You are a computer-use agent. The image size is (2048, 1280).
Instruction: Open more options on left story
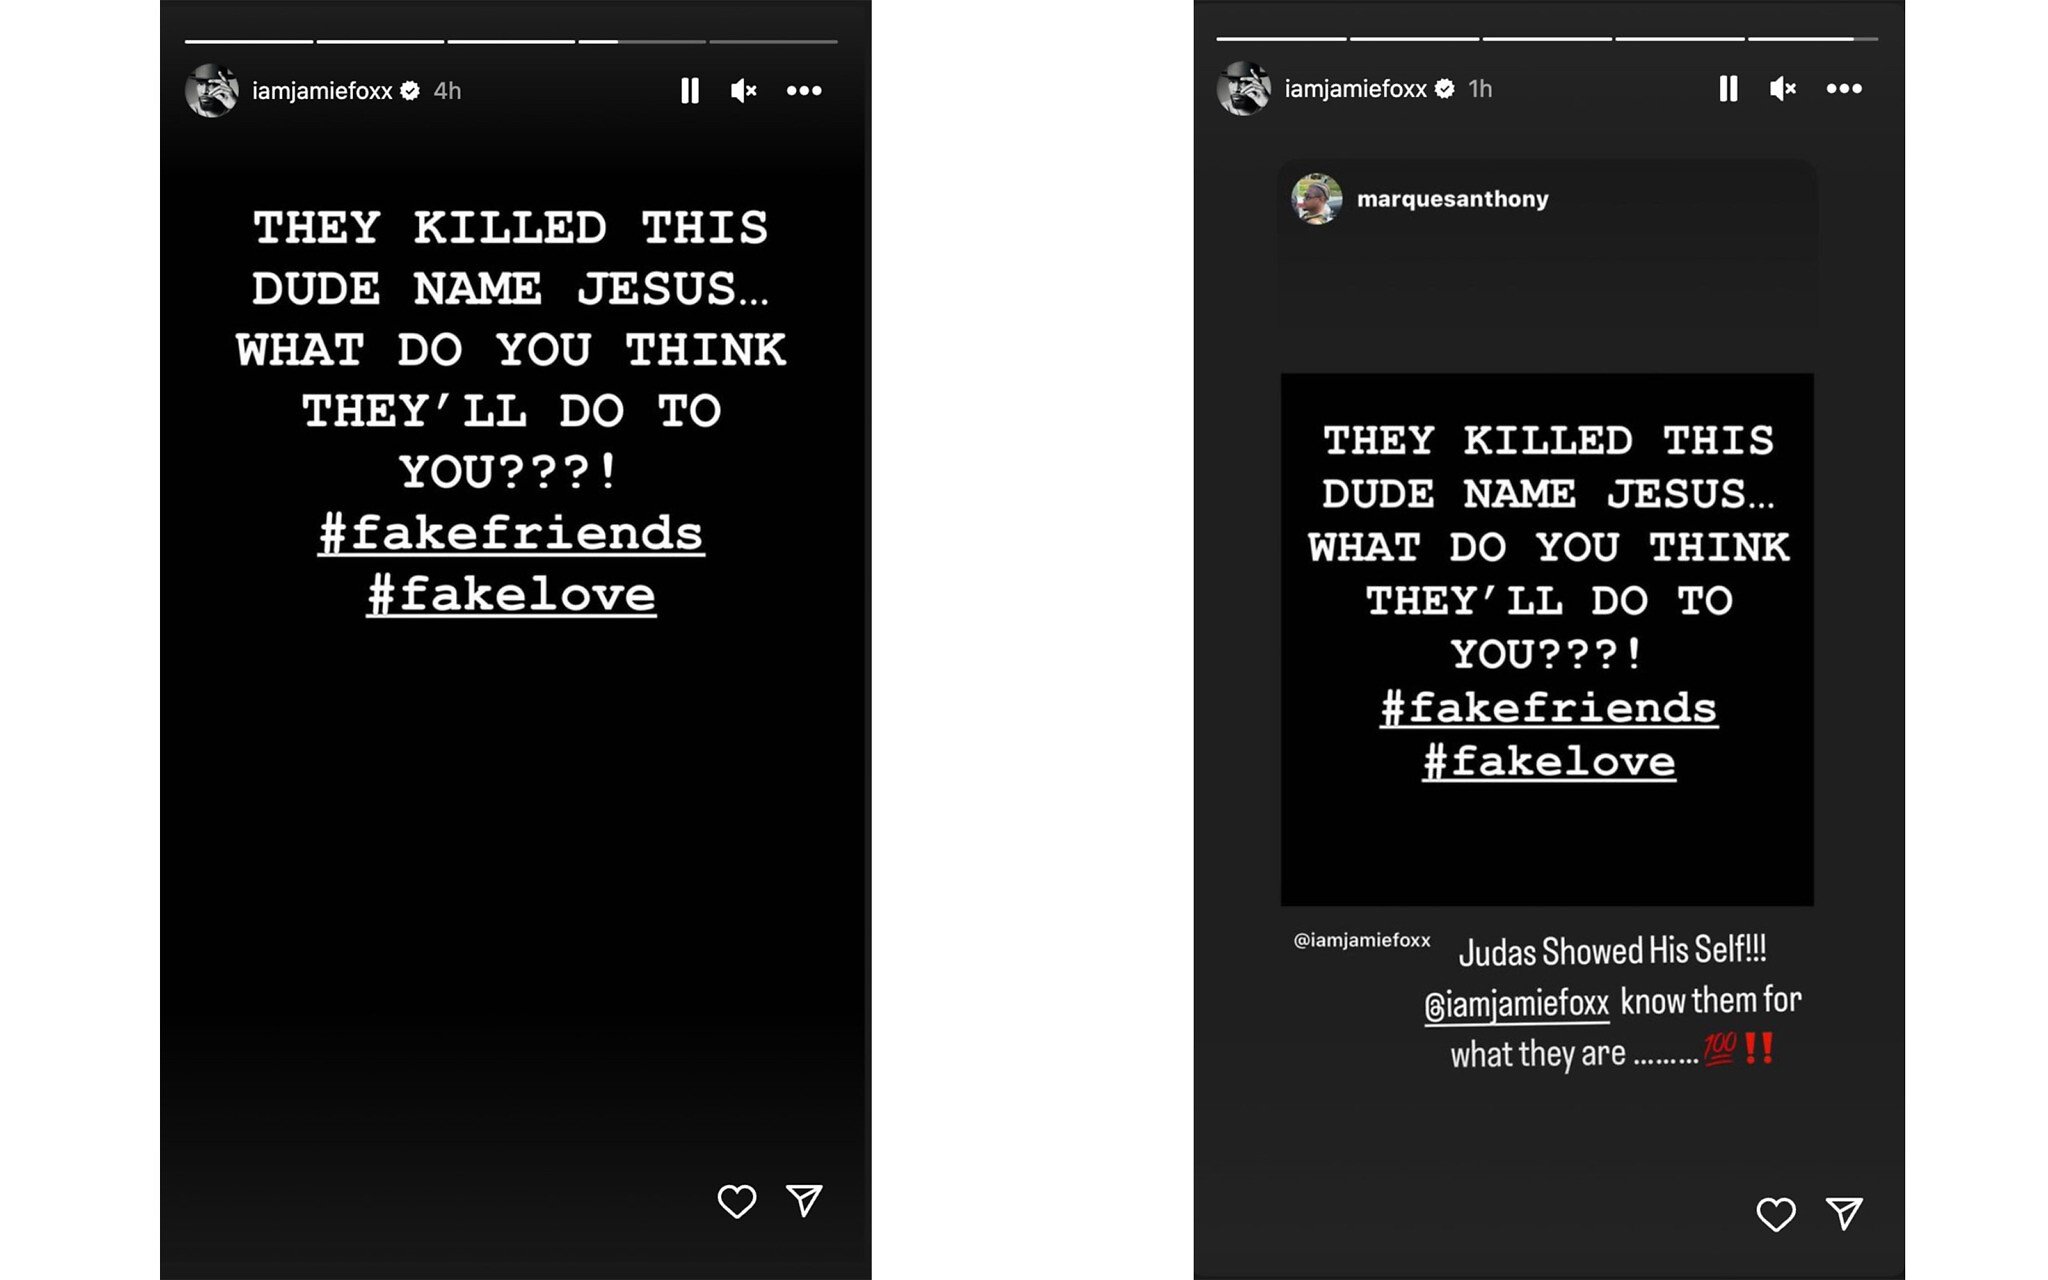pyautogui.click(x=804, y=91)
